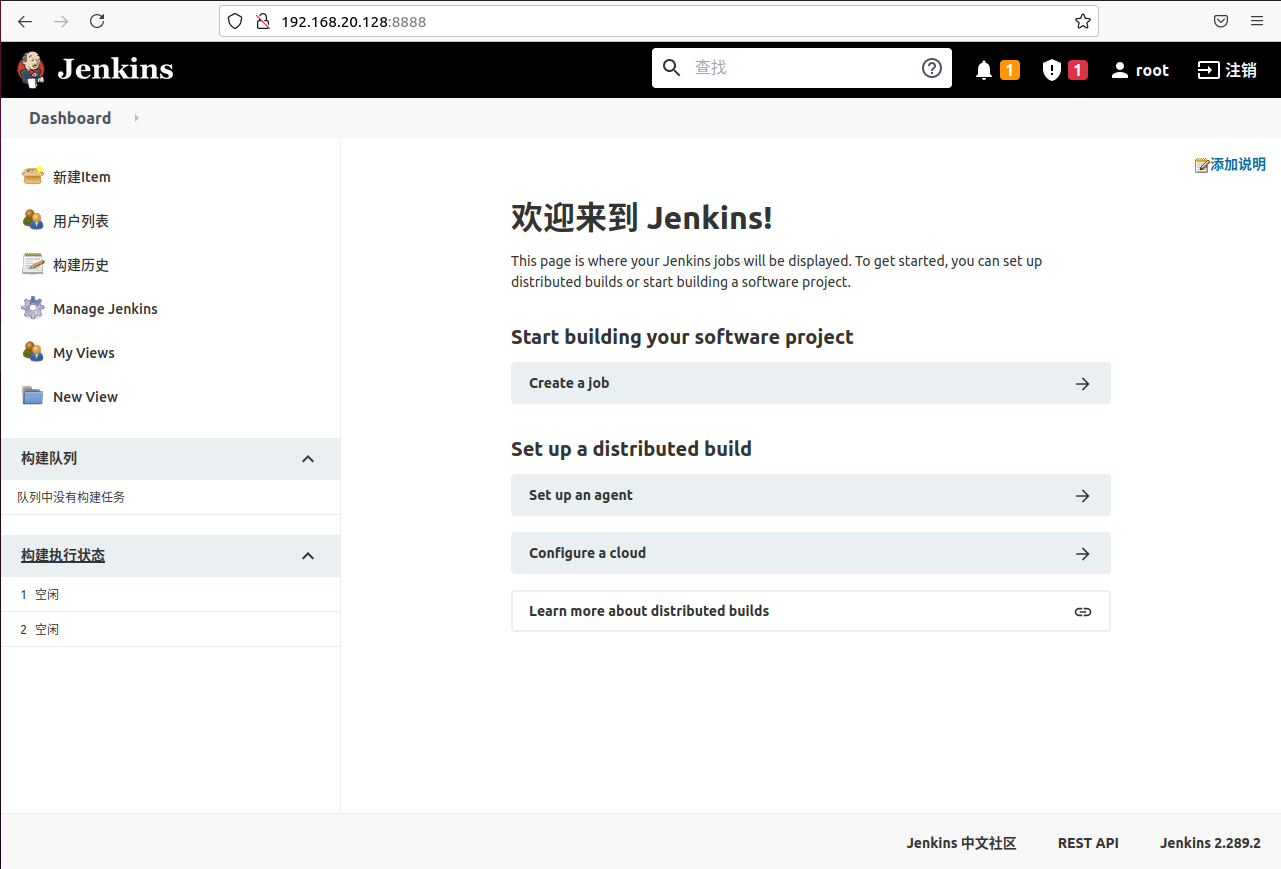
Task: Focus the 查找 search field
Action: (x=802, y=68)
